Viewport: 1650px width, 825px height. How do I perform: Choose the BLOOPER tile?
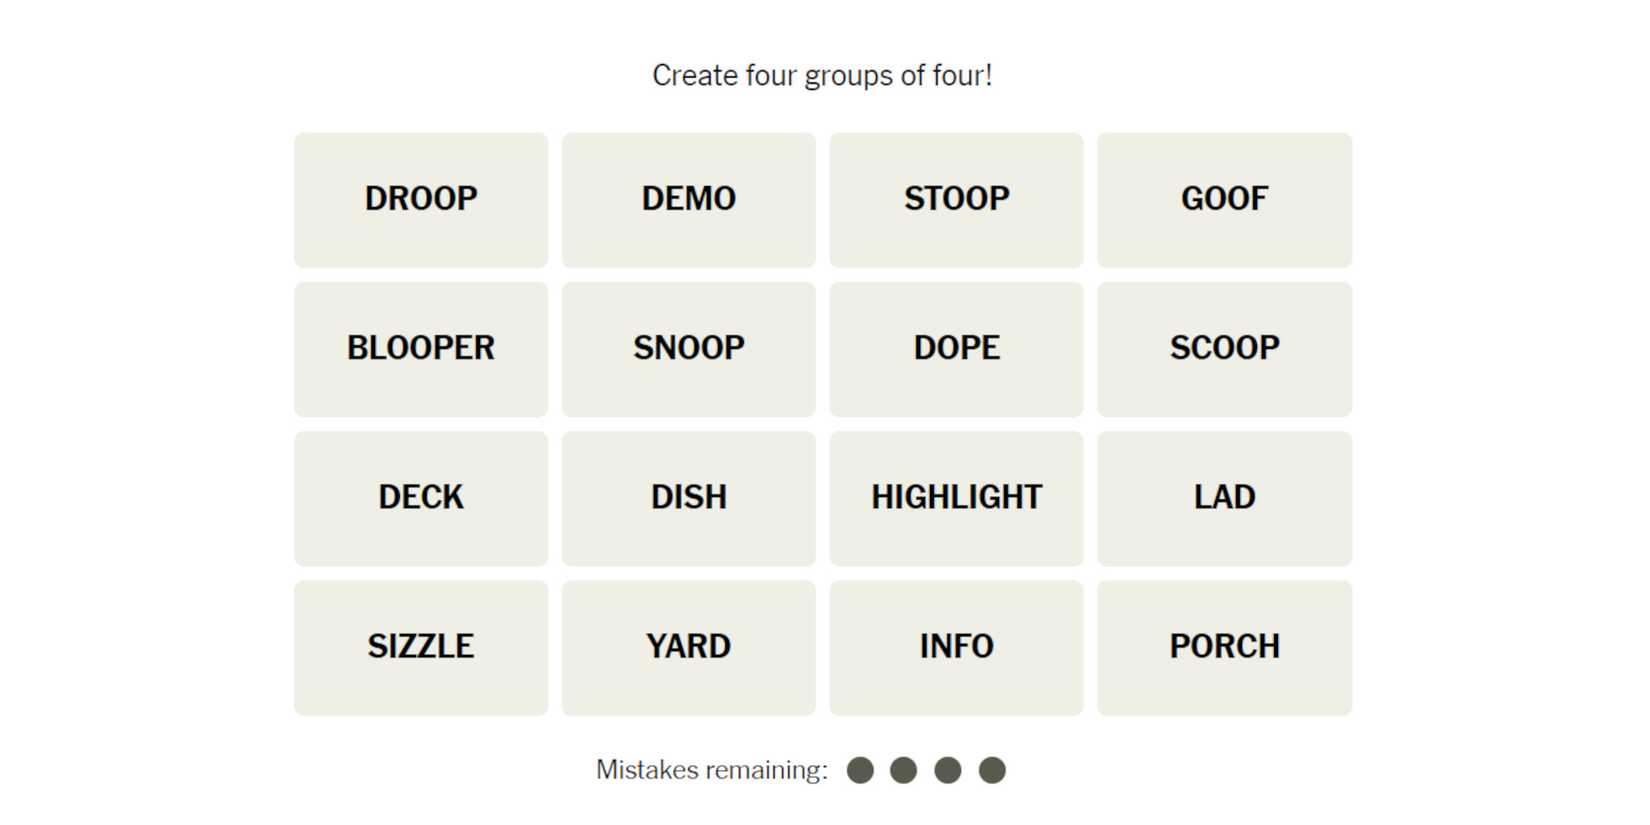[x=421, y=349]
